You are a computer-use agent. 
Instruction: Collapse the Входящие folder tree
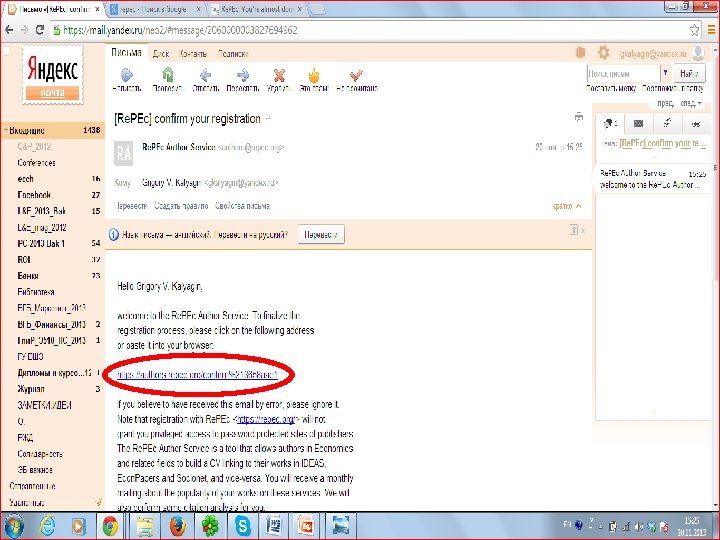[x=6, y=131]
